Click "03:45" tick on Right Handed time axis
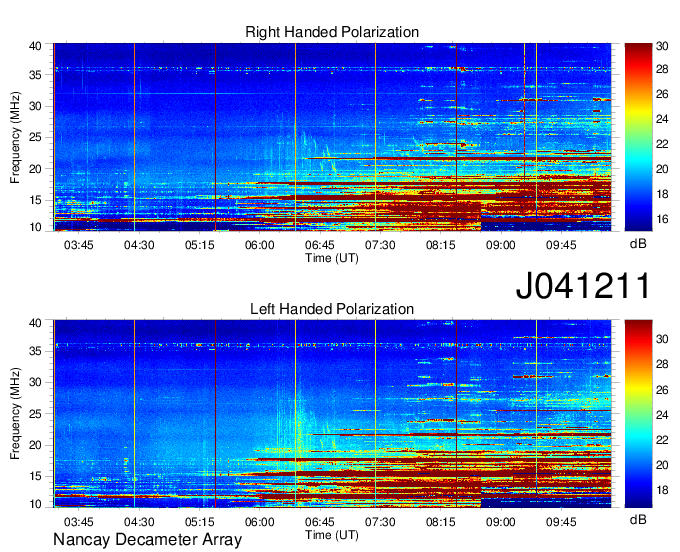Viewport: 680px width, 552px height. click(78, 245)
